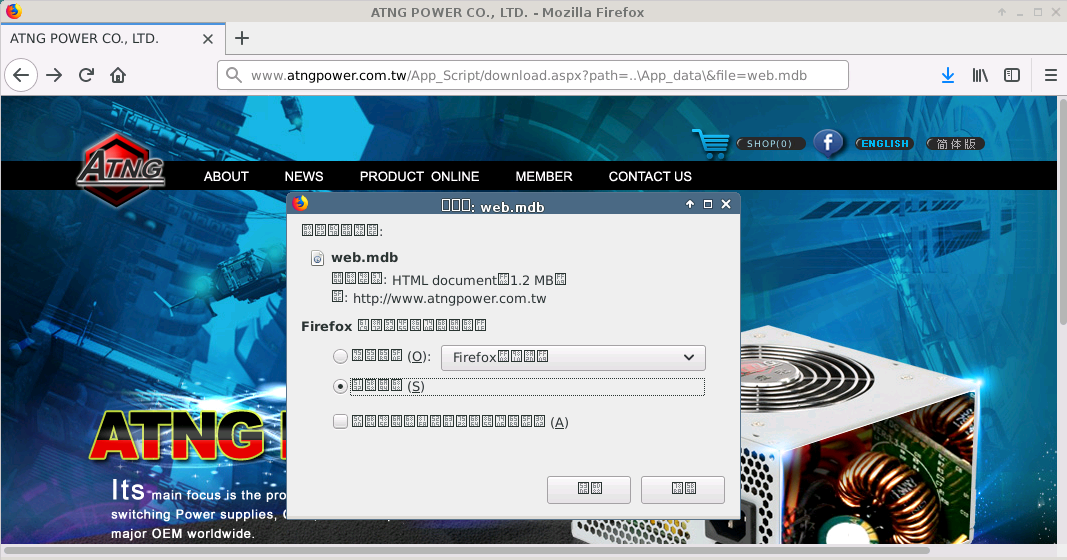The image size is (1067, 560).
Task: Open the PRODUCT ONLINE menu item
Action: click(x=419, y=176)
